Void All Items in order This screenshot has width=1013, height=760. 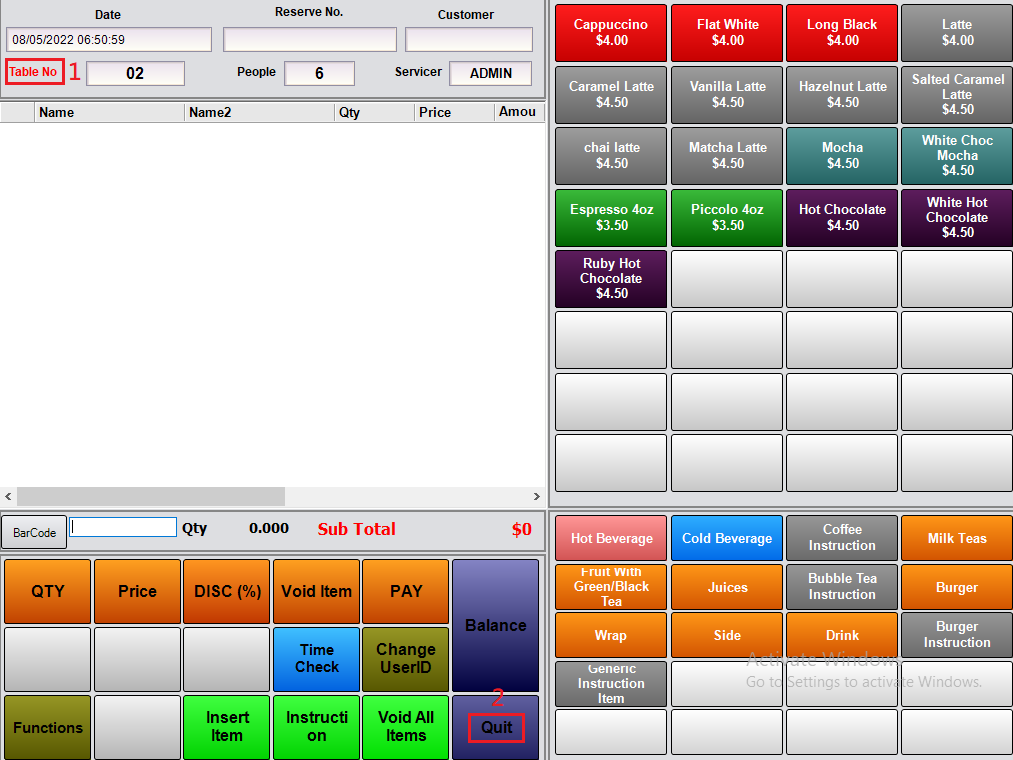406,727
